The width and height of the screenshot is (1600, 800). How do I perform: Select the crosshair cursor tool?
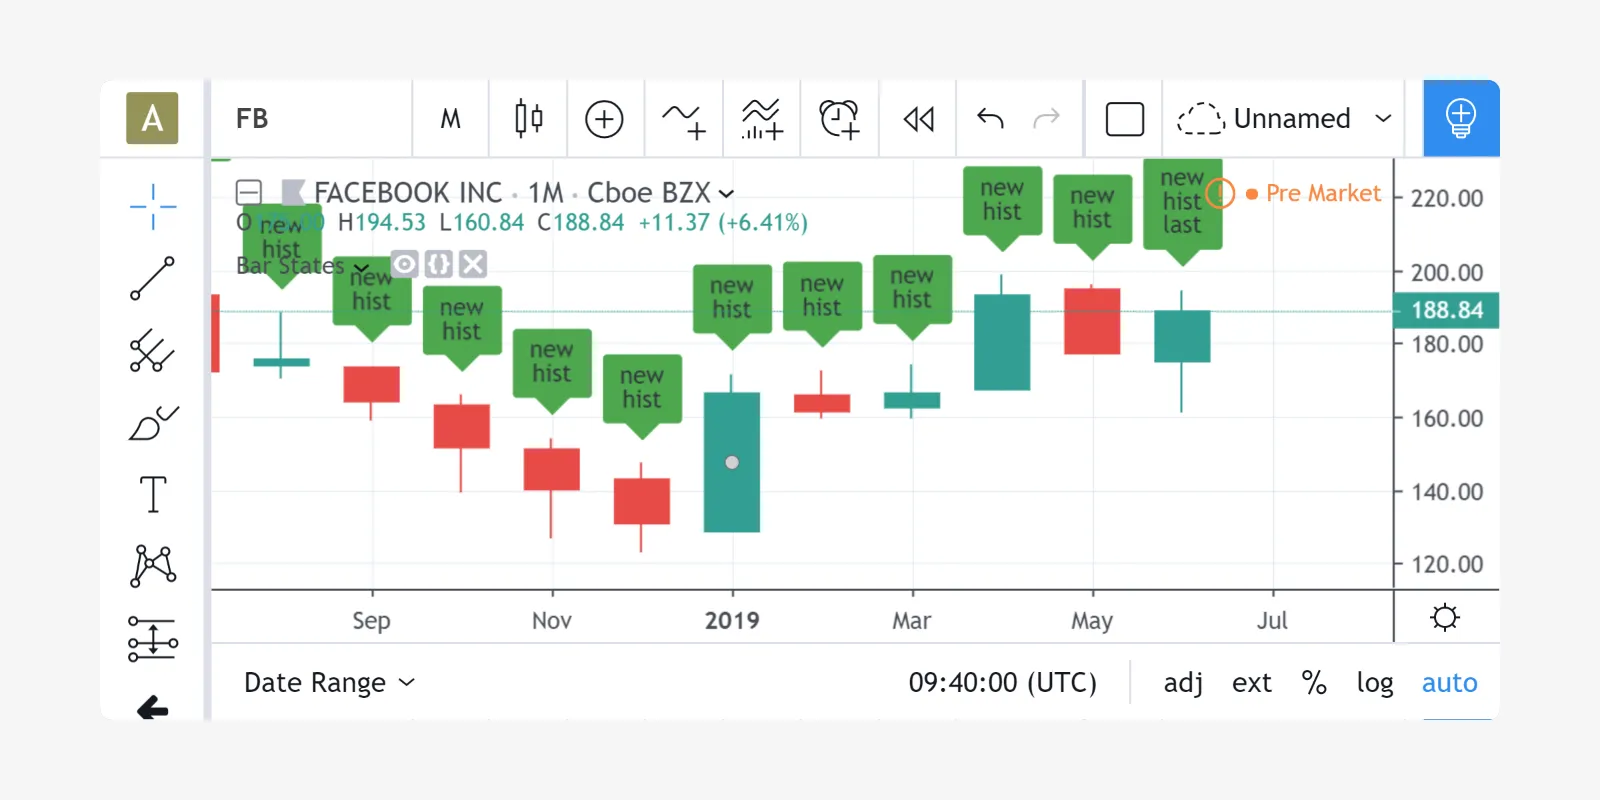click(153, 207)
